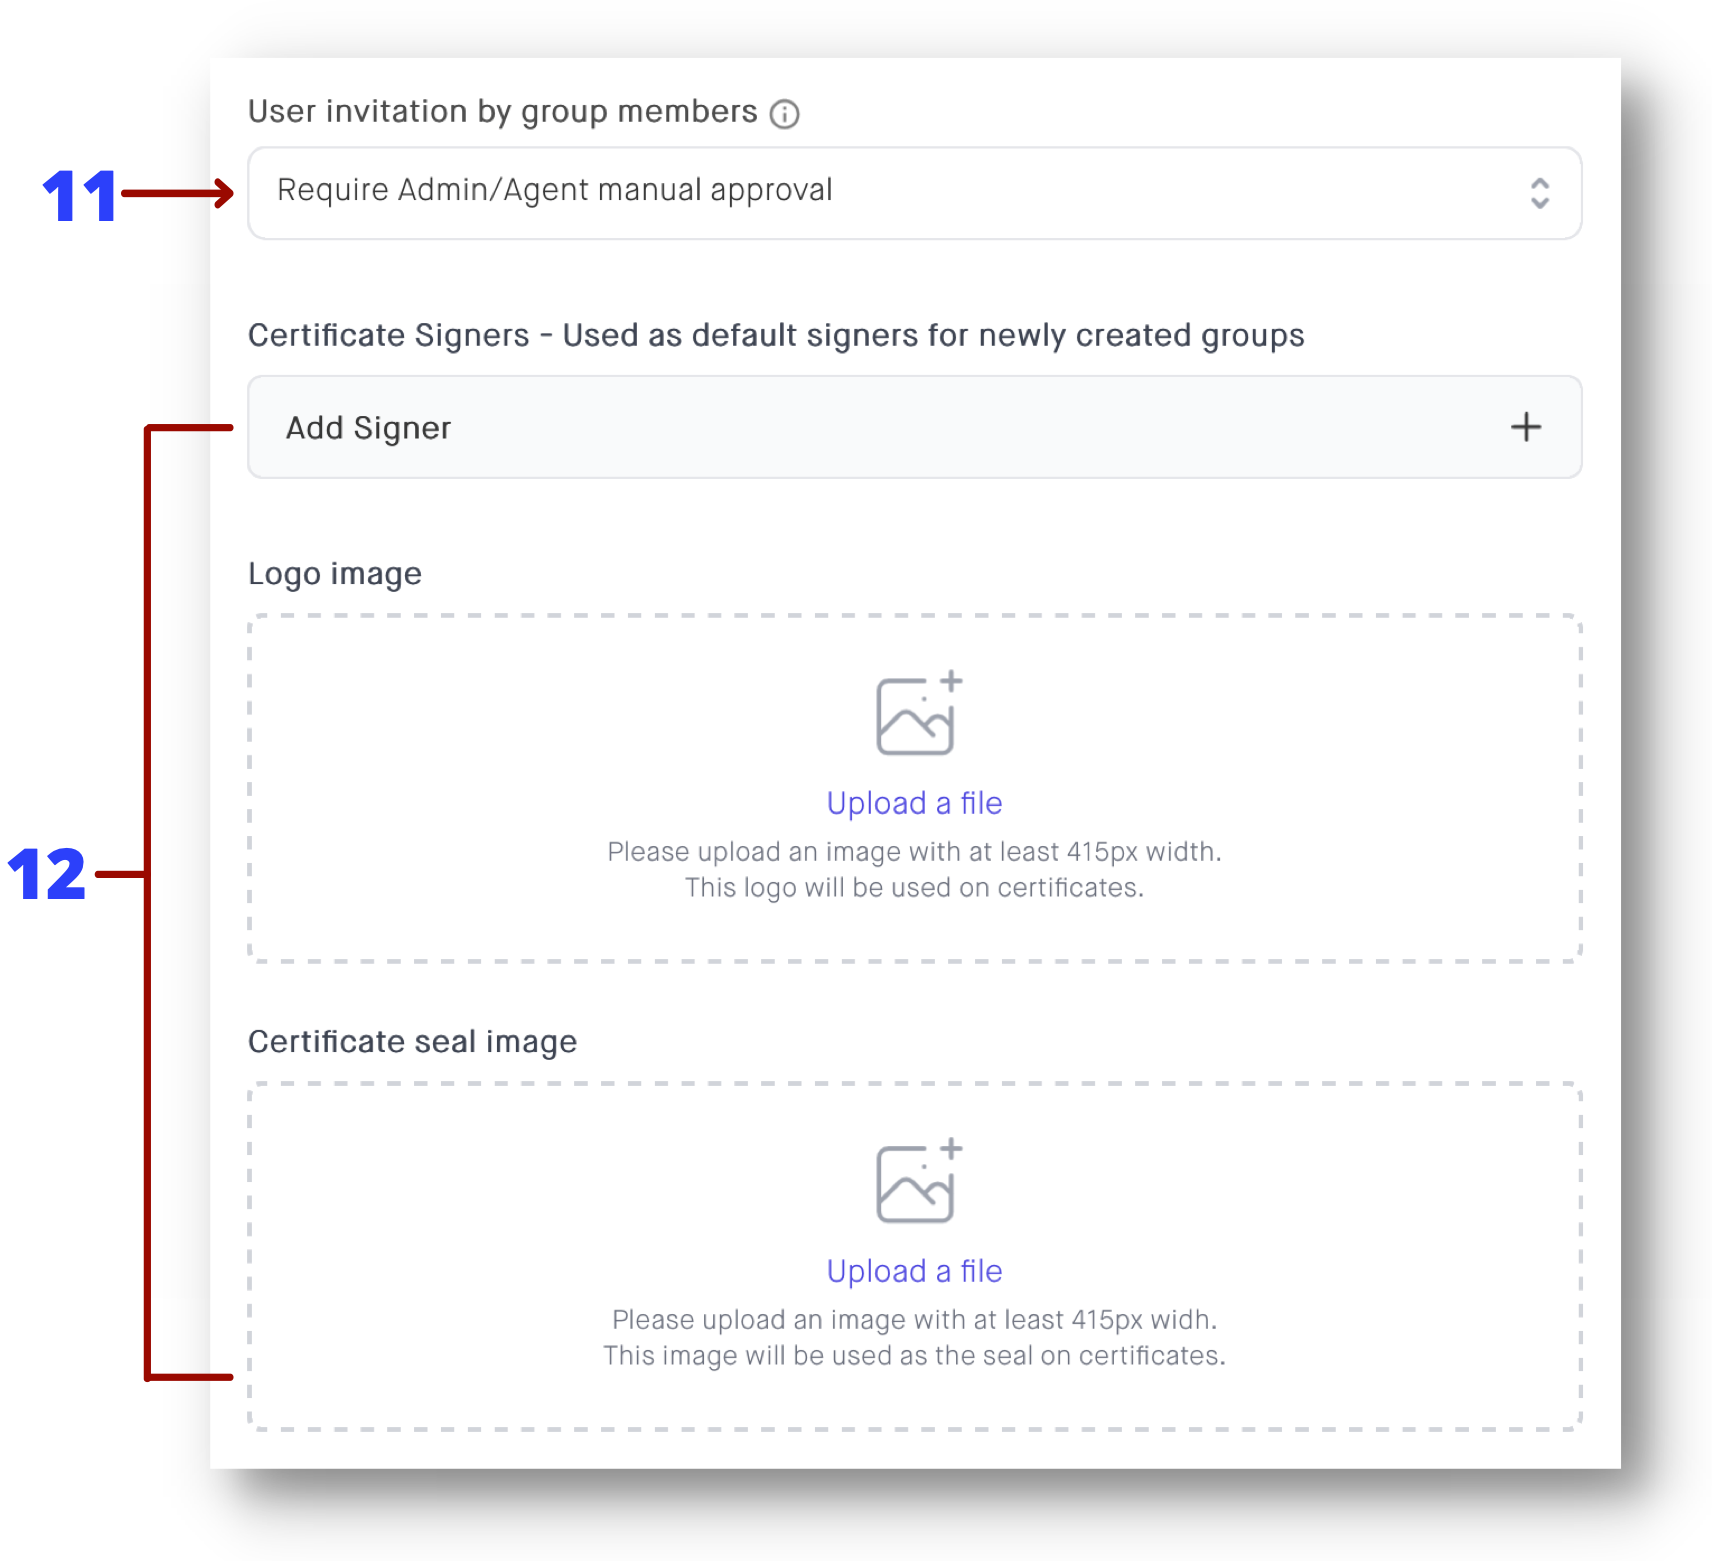Click the Certificate seal image section label
This screenshot has height=1561, width=1712.
412,1042
